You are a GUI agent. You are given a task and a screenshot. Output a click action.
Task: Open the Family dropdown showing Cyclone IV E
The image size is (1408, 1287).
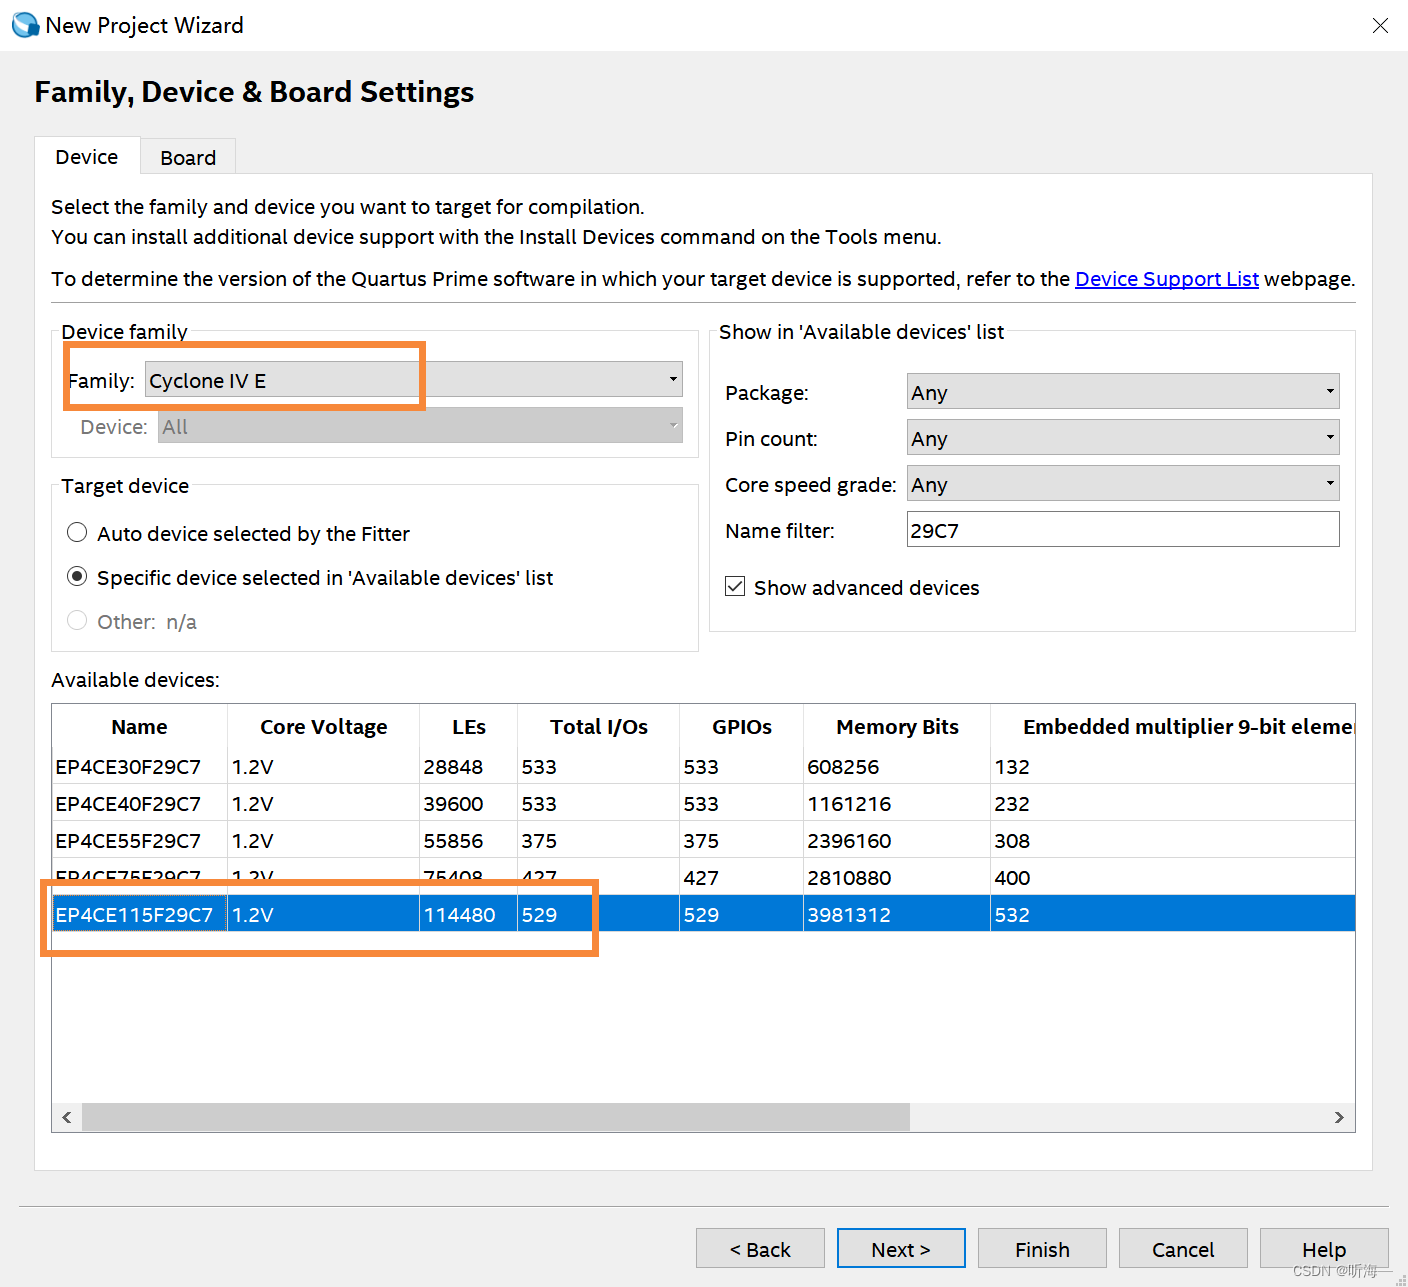(x=414, y=380)
